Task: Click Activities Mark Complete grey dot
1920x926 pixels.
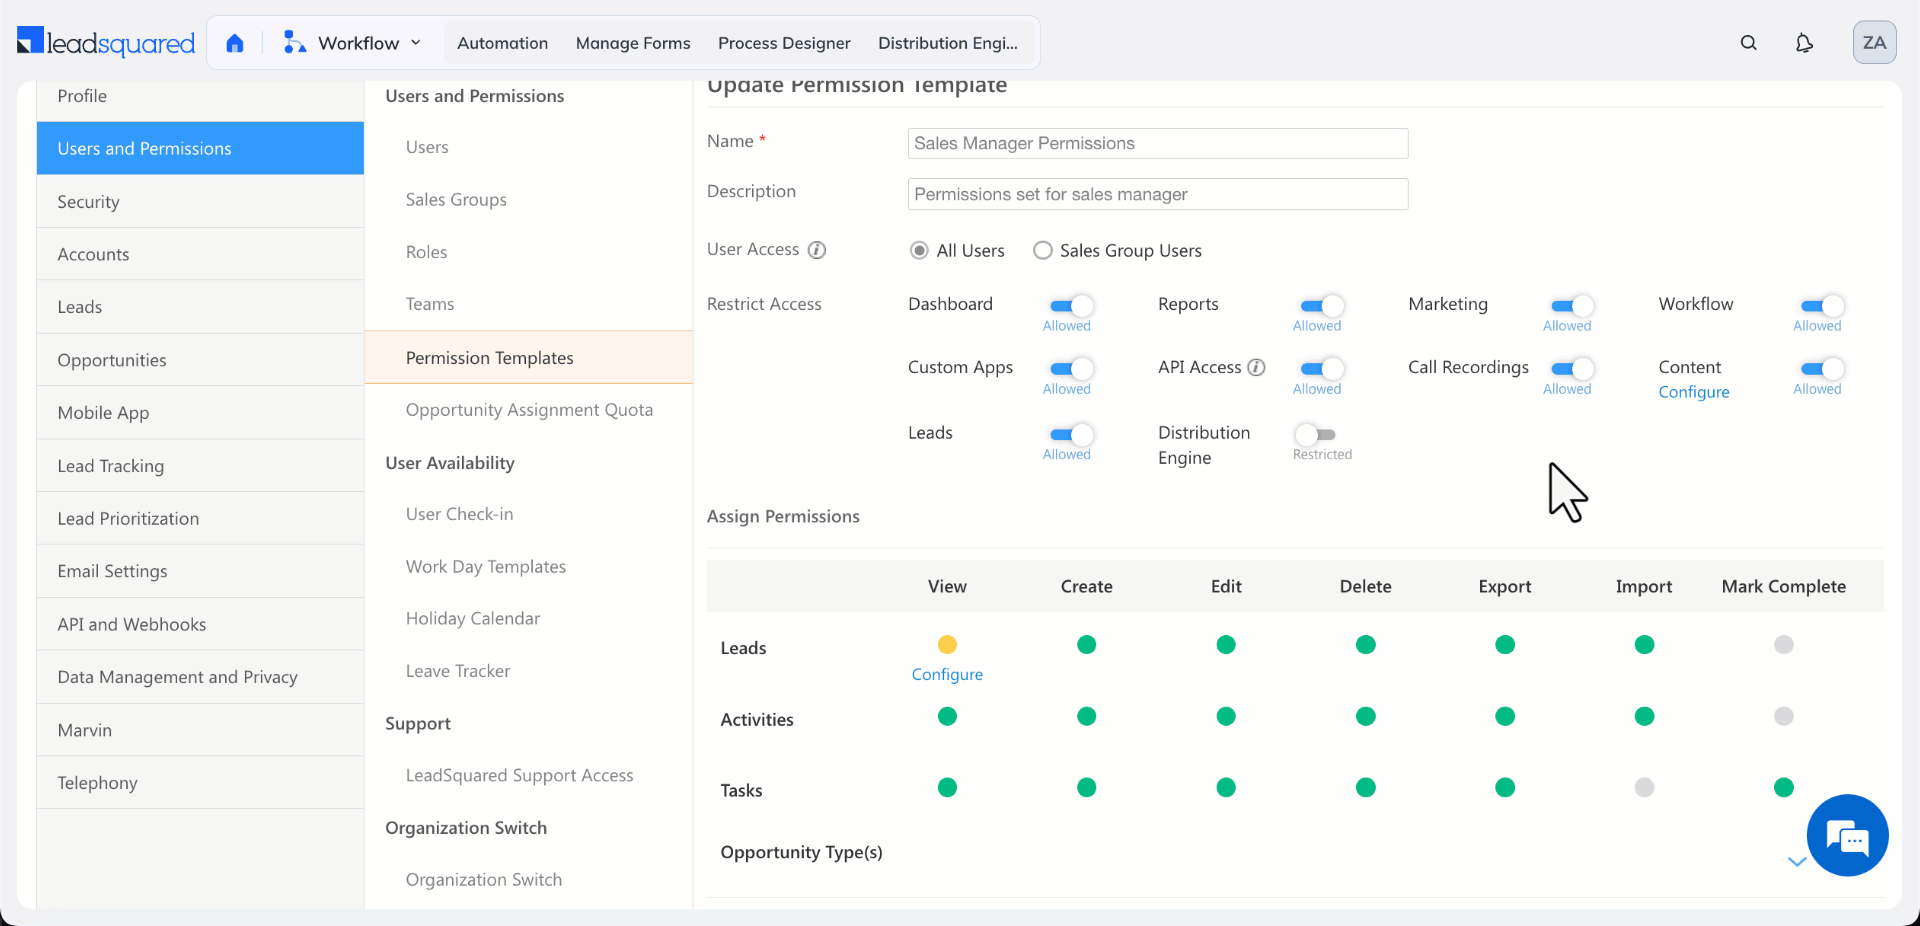Action: click(x=1783, y=716)
